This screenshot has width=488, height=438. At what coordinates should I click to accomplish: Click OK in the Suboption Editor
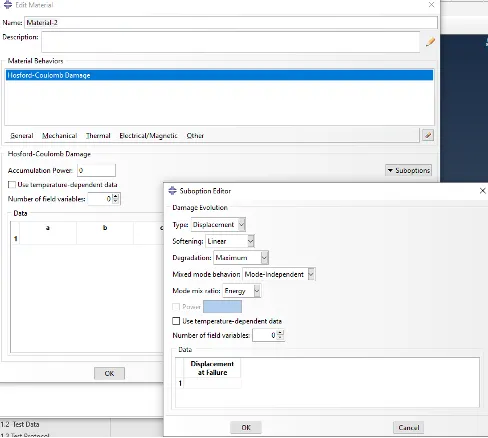pyautogui.click(x=246, y=427)
